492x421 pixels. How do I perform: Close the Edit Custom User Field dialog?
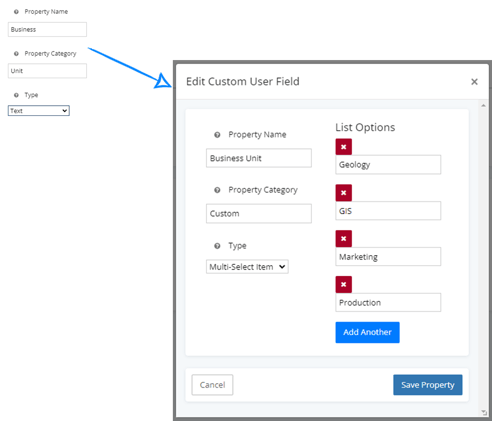(474, 82)
